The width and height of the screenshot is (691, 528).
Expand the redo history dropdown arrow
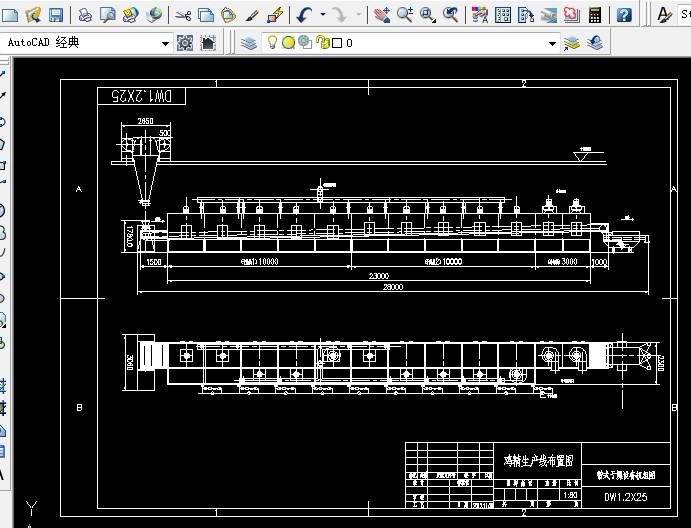click(x=358, y=15)
